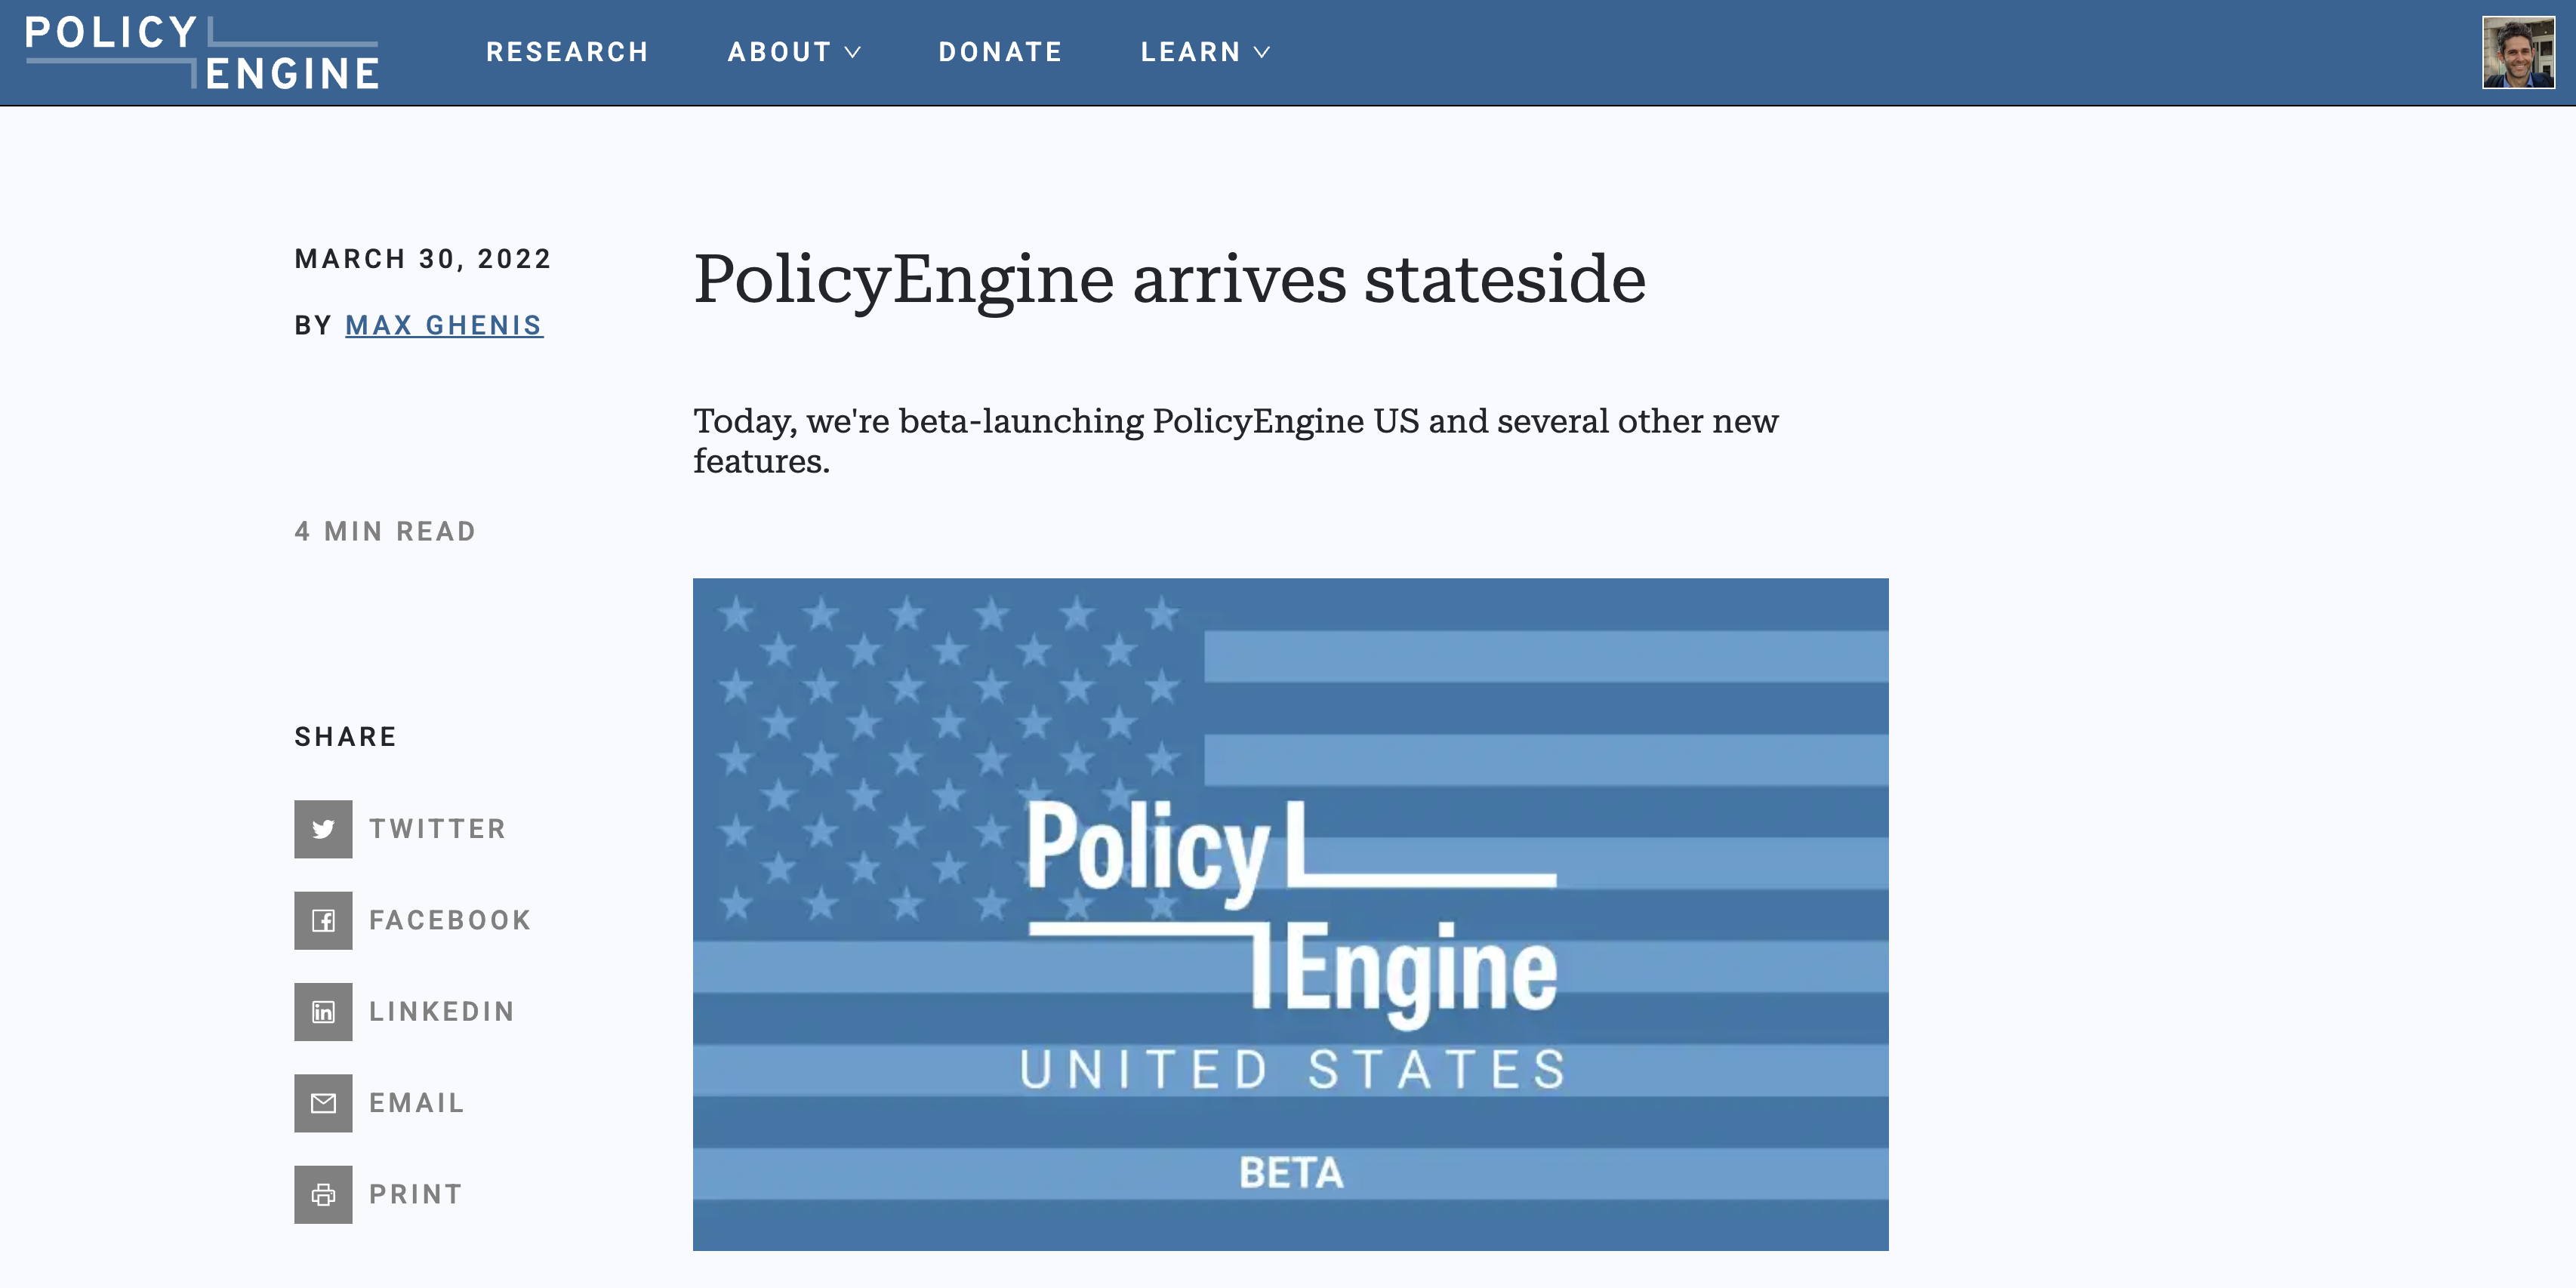Click the 4 MIN READ indicator

(384, 531)
